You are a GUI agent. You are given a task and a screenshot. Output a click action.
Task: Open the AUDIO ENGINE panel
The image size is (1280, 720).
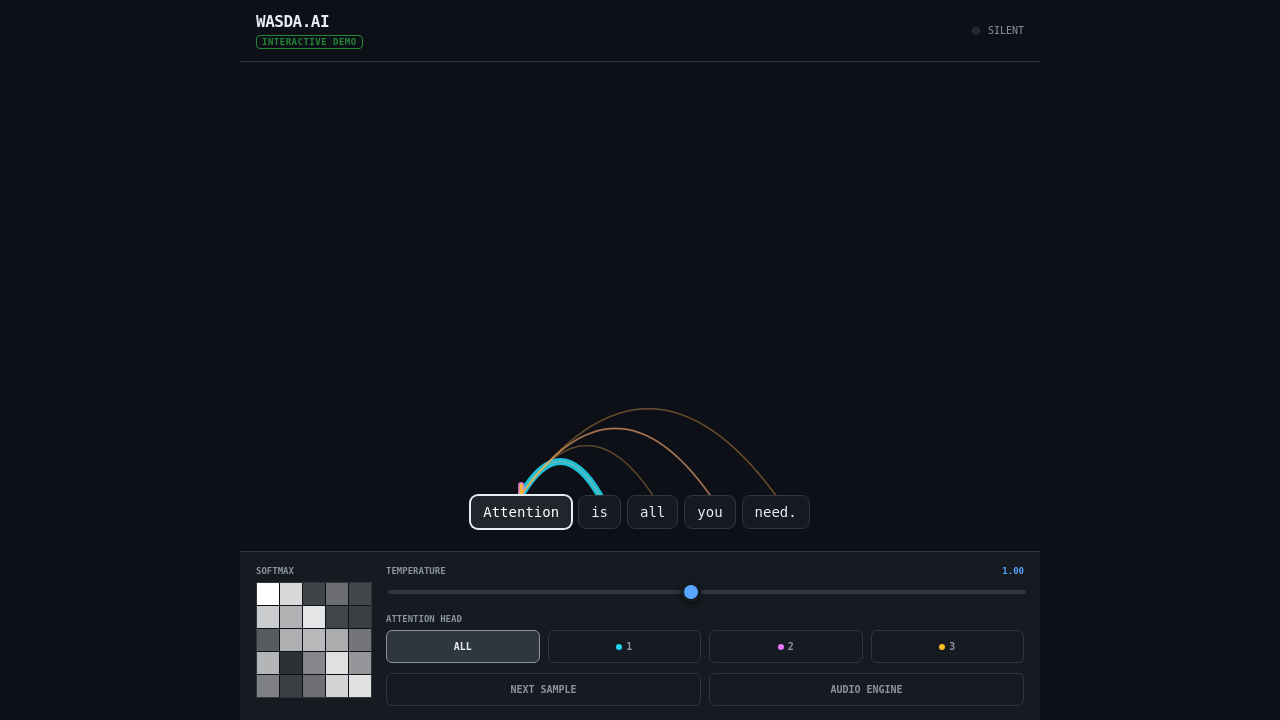pos(866,689)
